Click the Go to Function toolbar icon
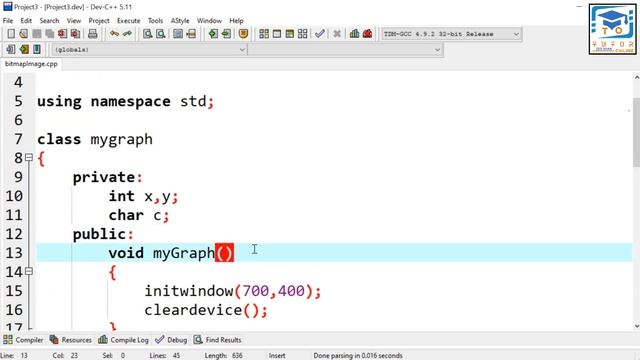 178,34
